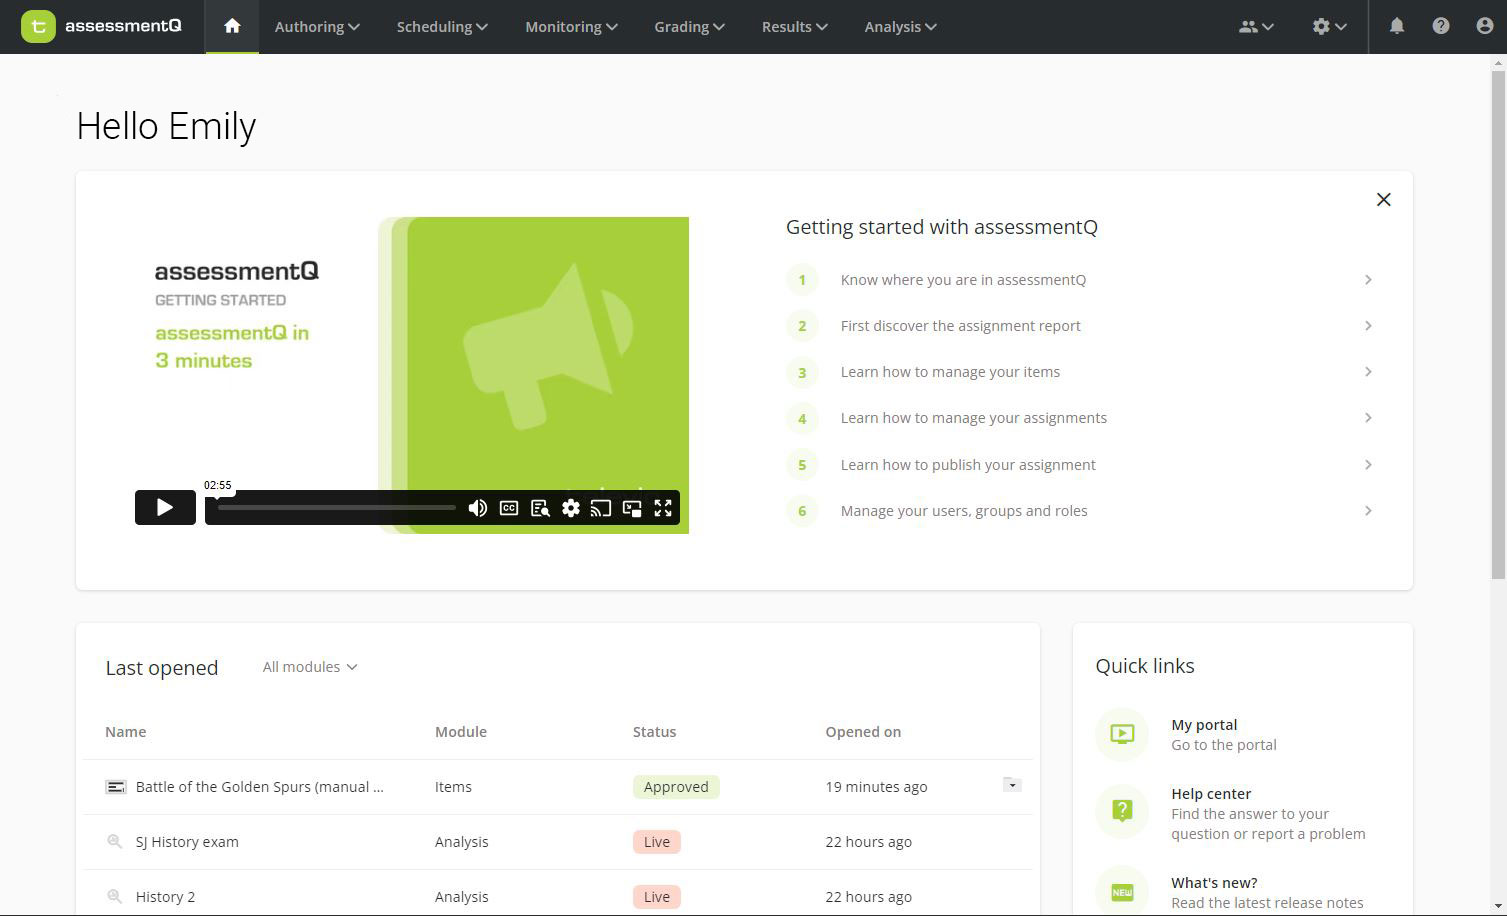1507x916 pixels.
Task: Mute the video audio
Action: pyautogui.click(x=477, y=508)
